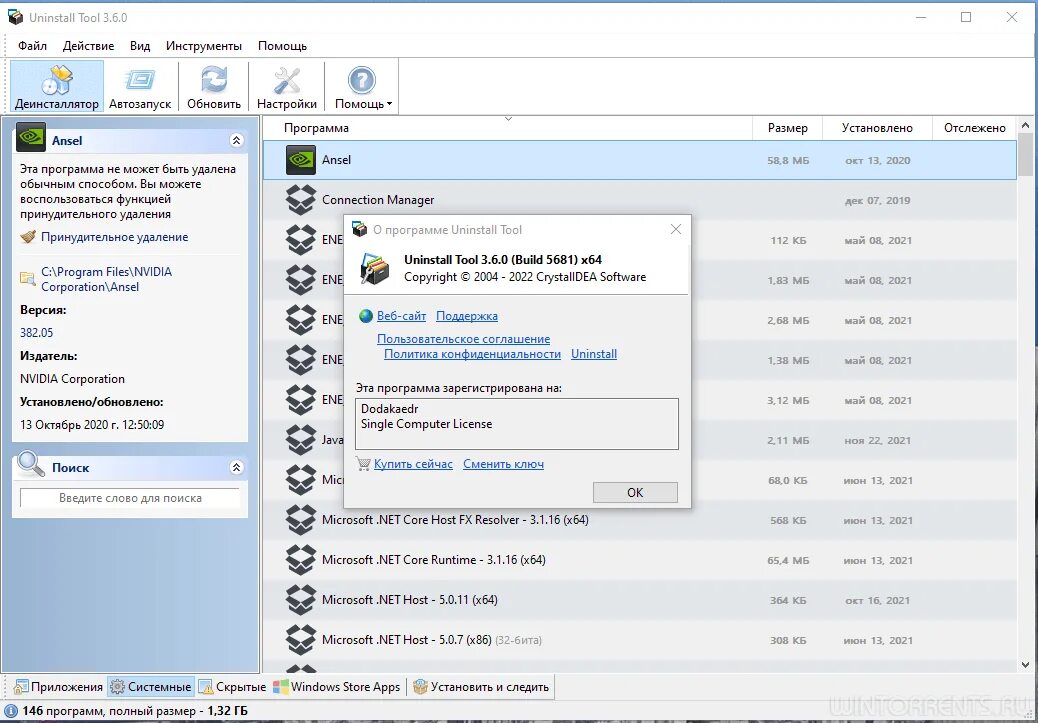The image size is (1038, 723).
Task: Switch to the Скрытые tab
Action: 232,687
